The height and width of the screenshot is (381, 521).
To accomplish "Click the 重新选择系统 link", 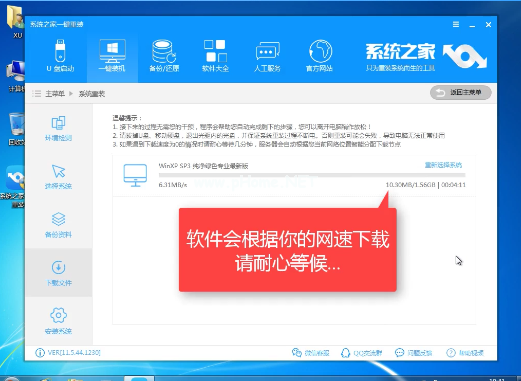I will (443, 165).
